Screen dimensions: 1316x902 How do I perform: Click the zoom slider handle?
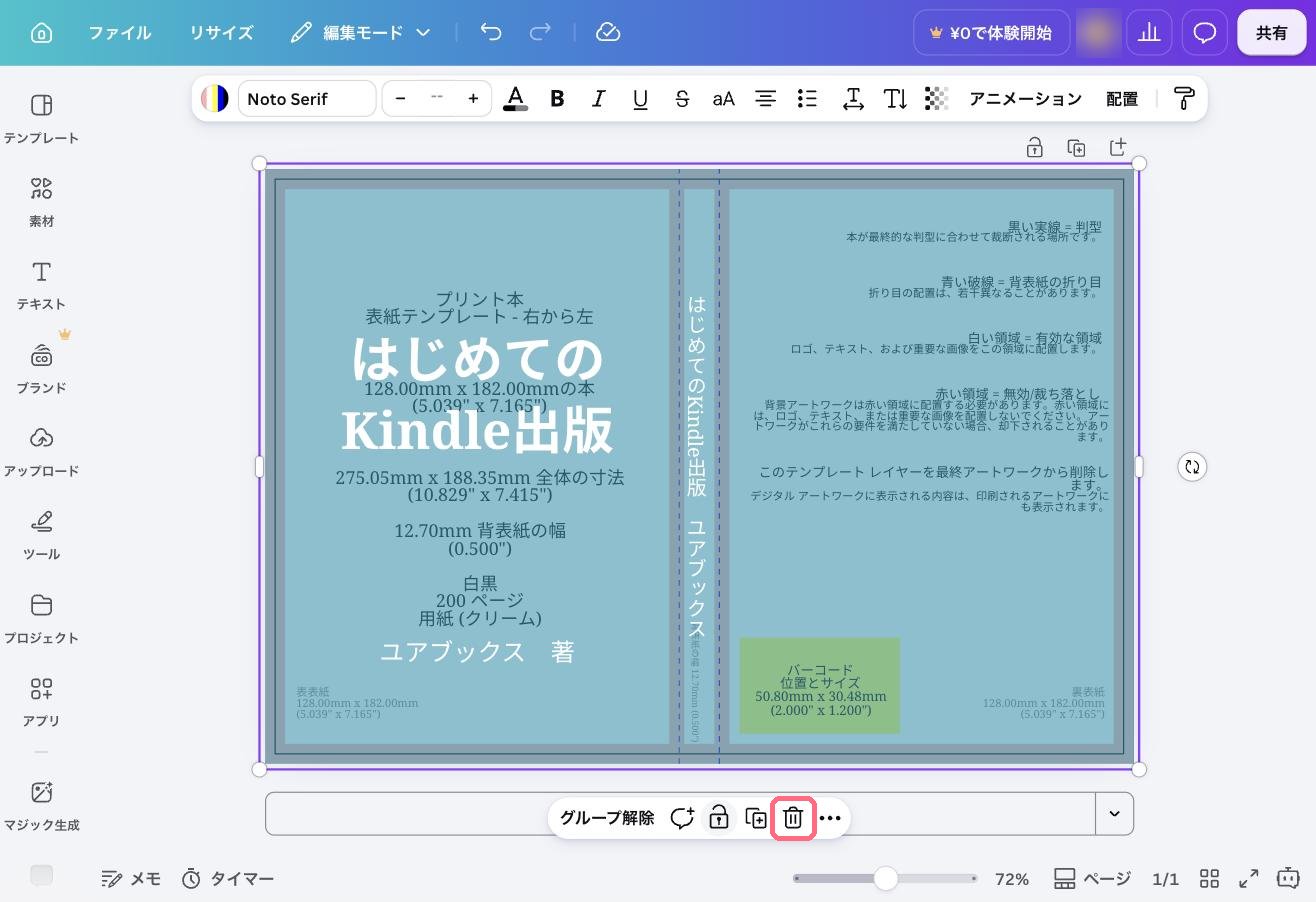(885, 879)
